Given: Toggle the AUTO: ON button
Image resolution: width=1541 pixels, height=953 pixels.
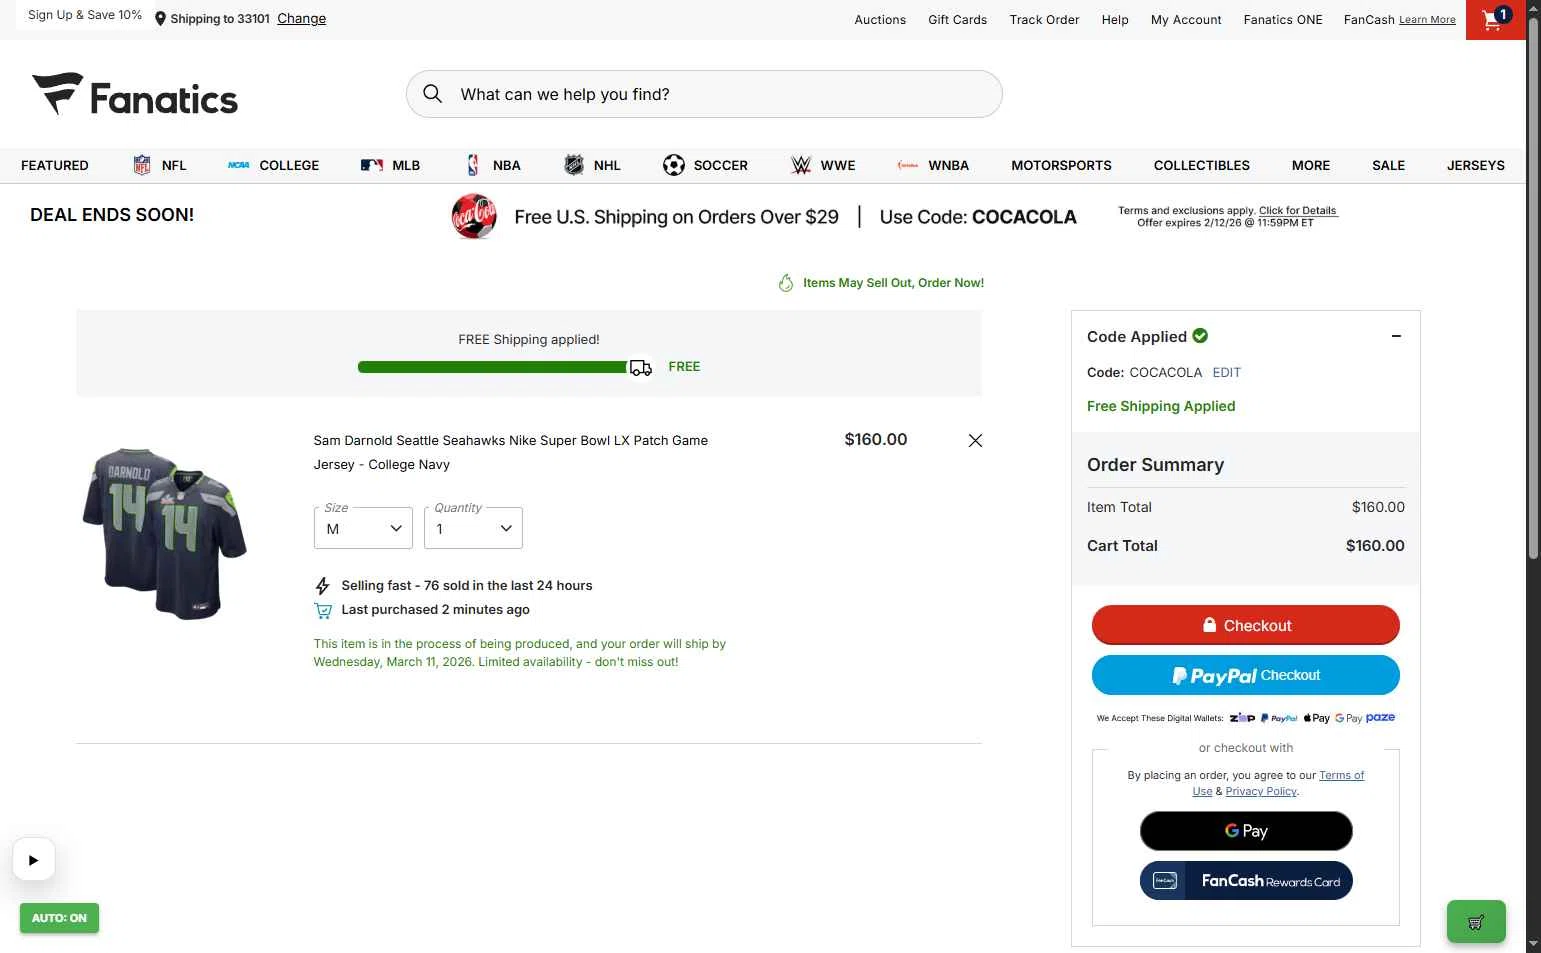Looking at the screenshot, I should [x=59, y=918].
